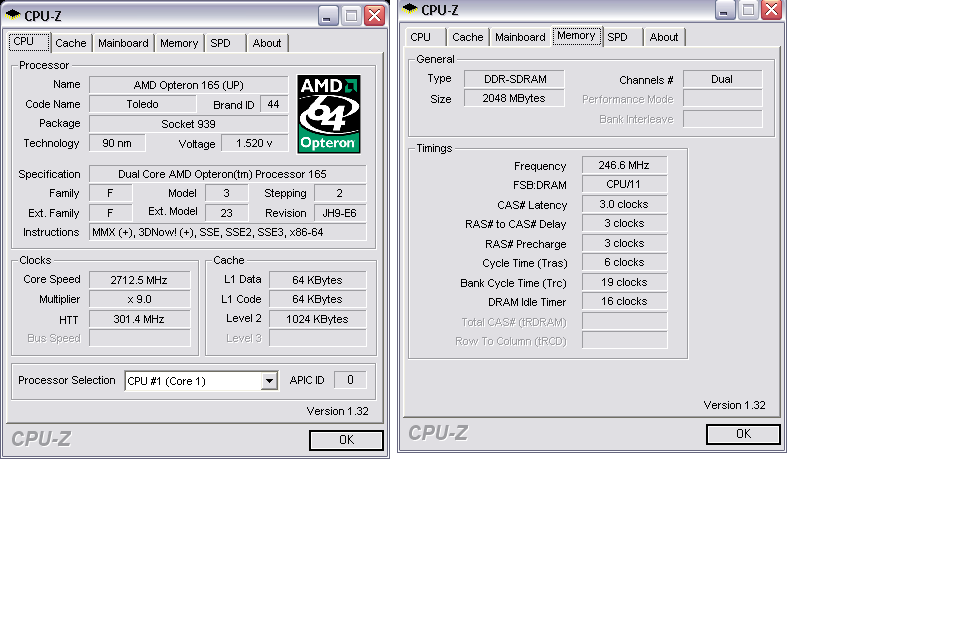Click the CPU-Z chip icon in left window title bar

point(13,15)
